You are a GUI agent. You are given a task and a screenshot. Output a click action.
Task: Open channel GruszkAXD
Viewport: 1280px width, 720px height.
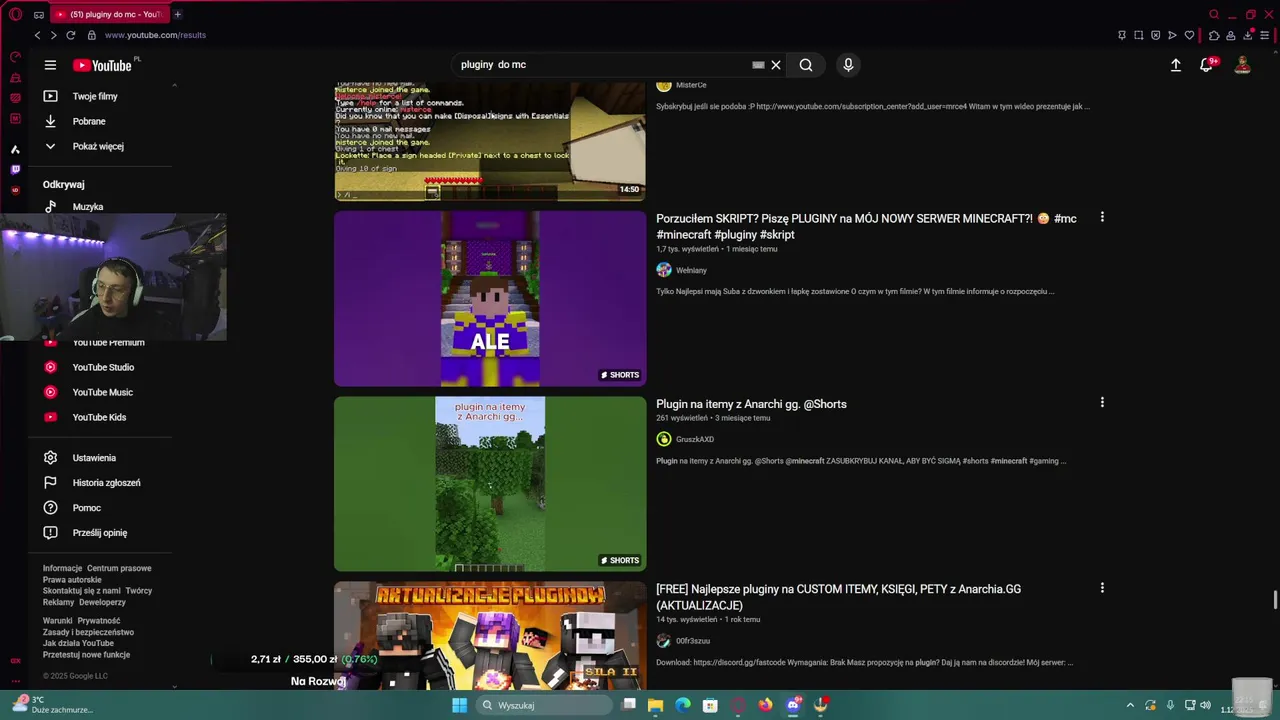[x=695, y=439]
